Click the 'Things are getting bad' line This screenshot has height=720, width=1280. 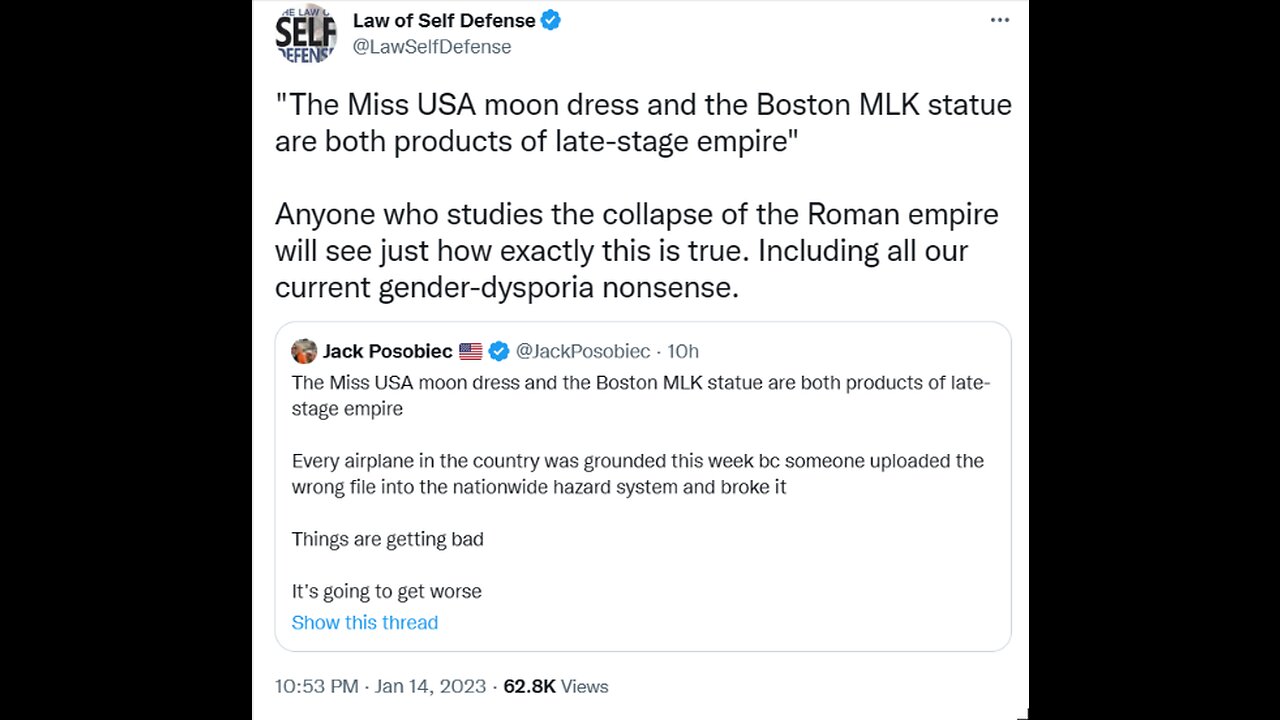(x=388, y=539)
